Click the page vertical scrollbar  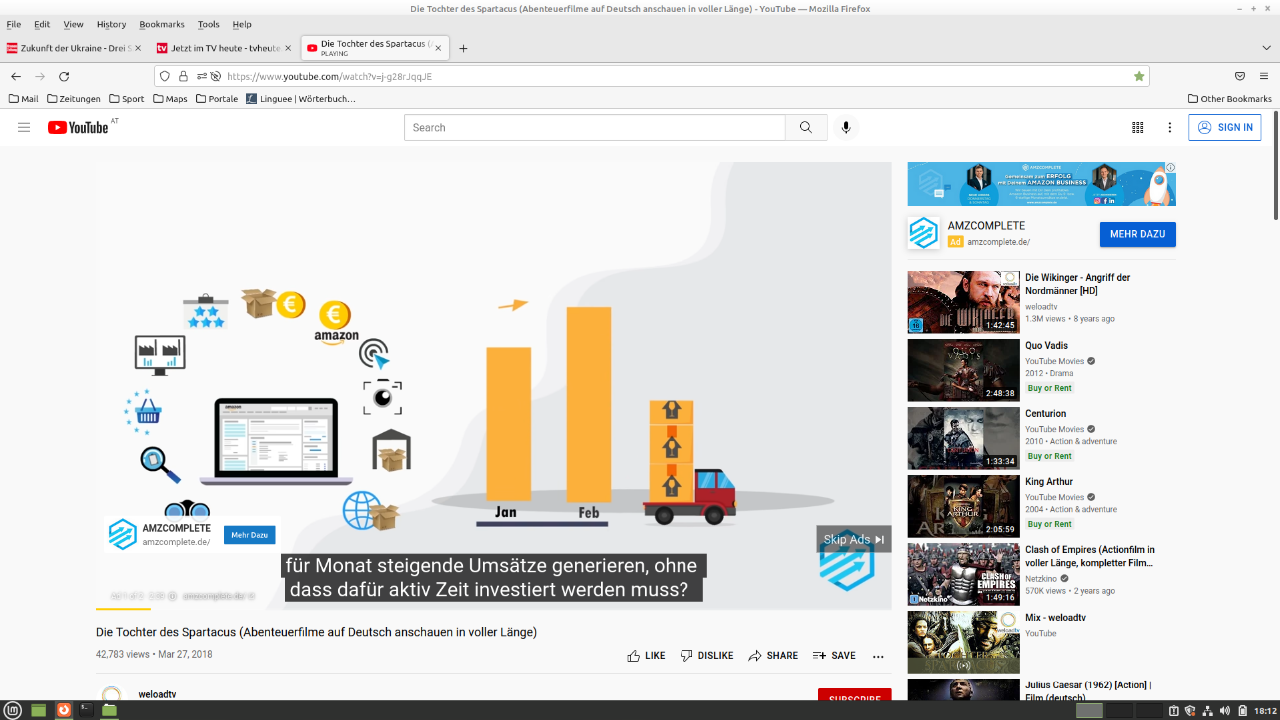1276,165
